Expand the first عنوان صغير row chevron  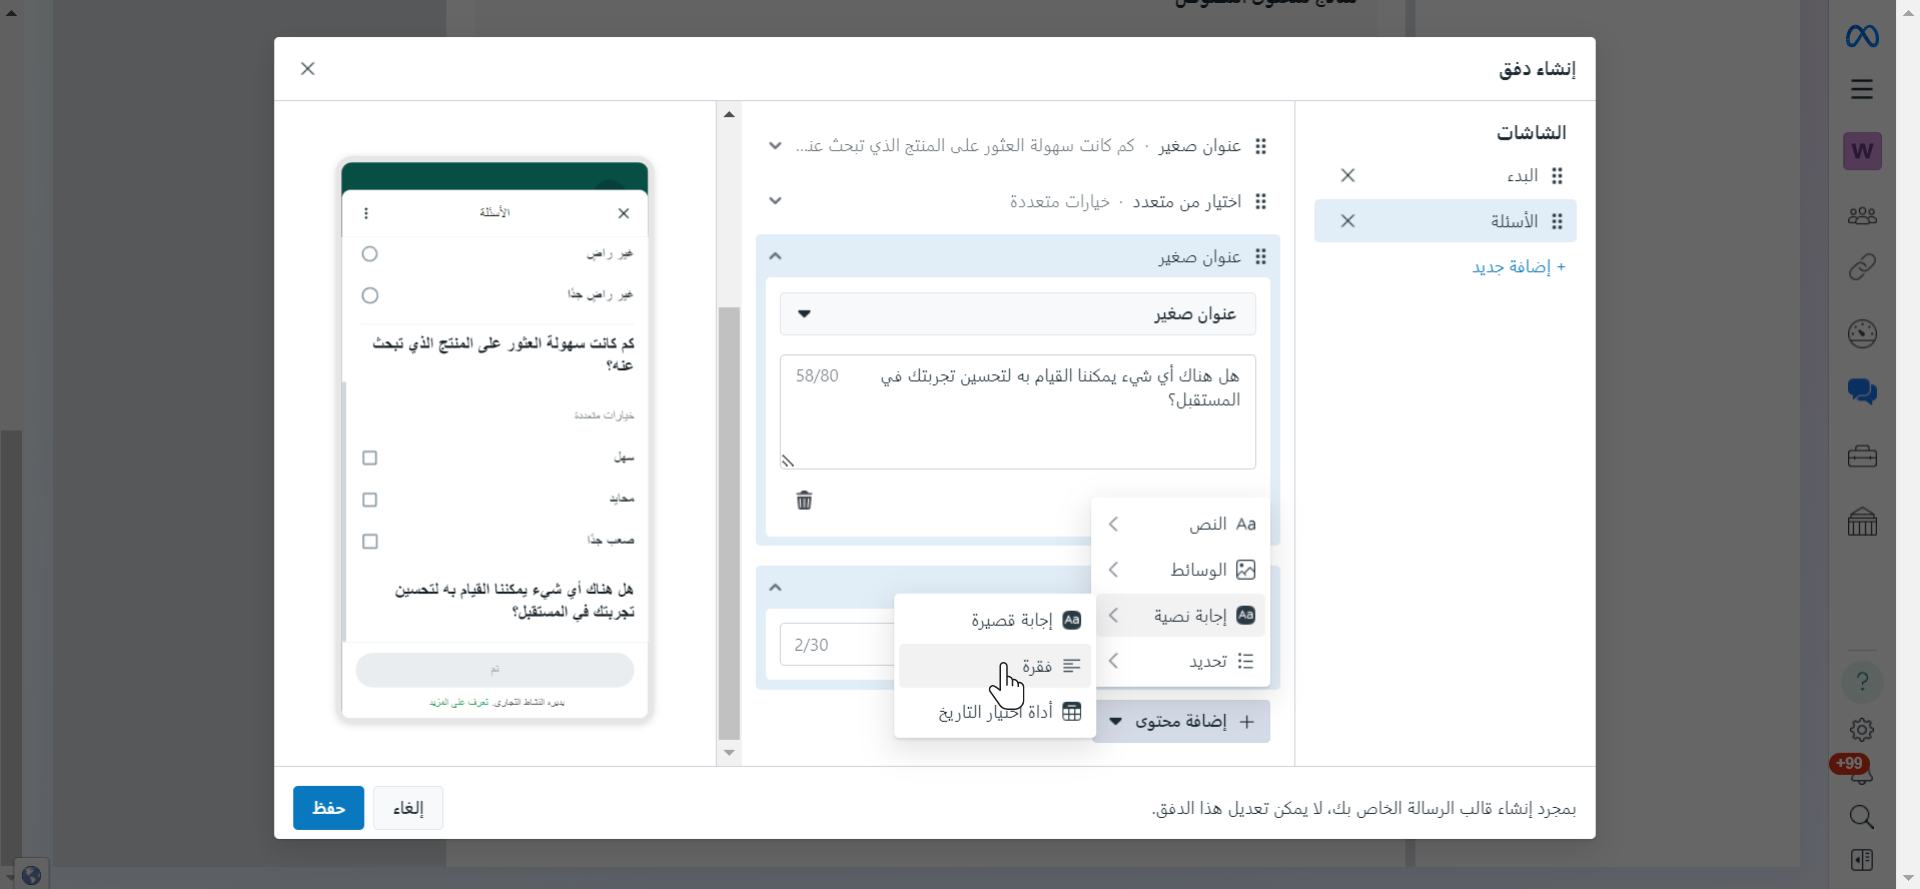tap(775, 146)
